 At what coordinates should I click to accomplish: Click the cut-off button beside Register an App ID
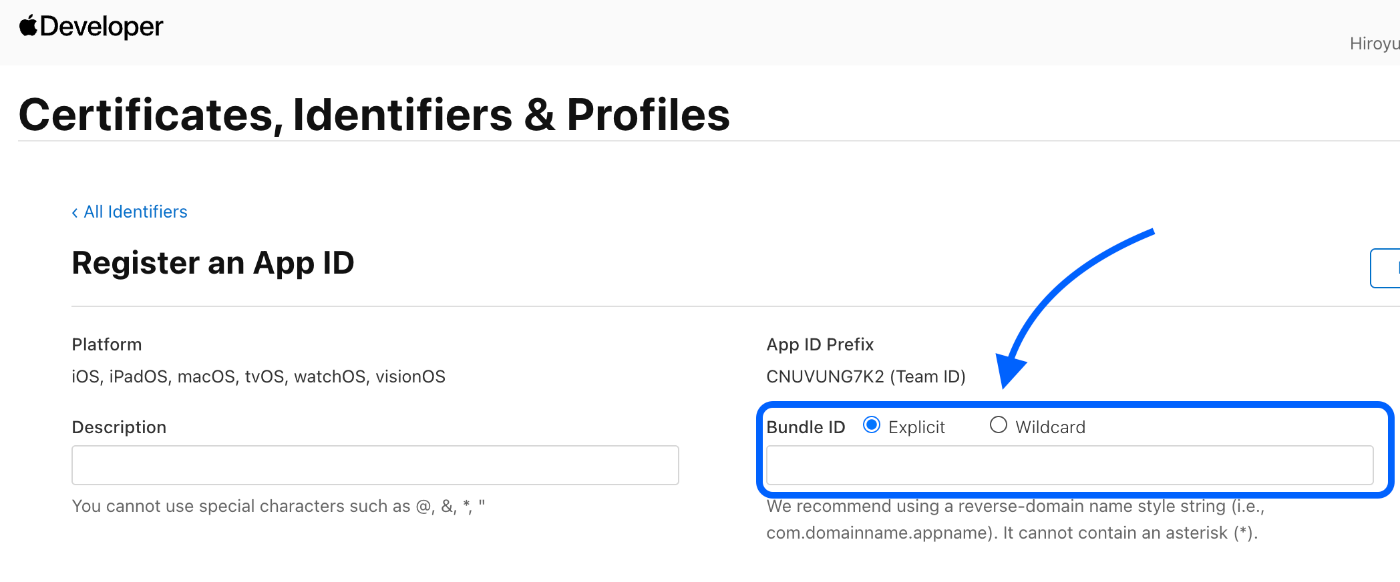[1385, 268]
